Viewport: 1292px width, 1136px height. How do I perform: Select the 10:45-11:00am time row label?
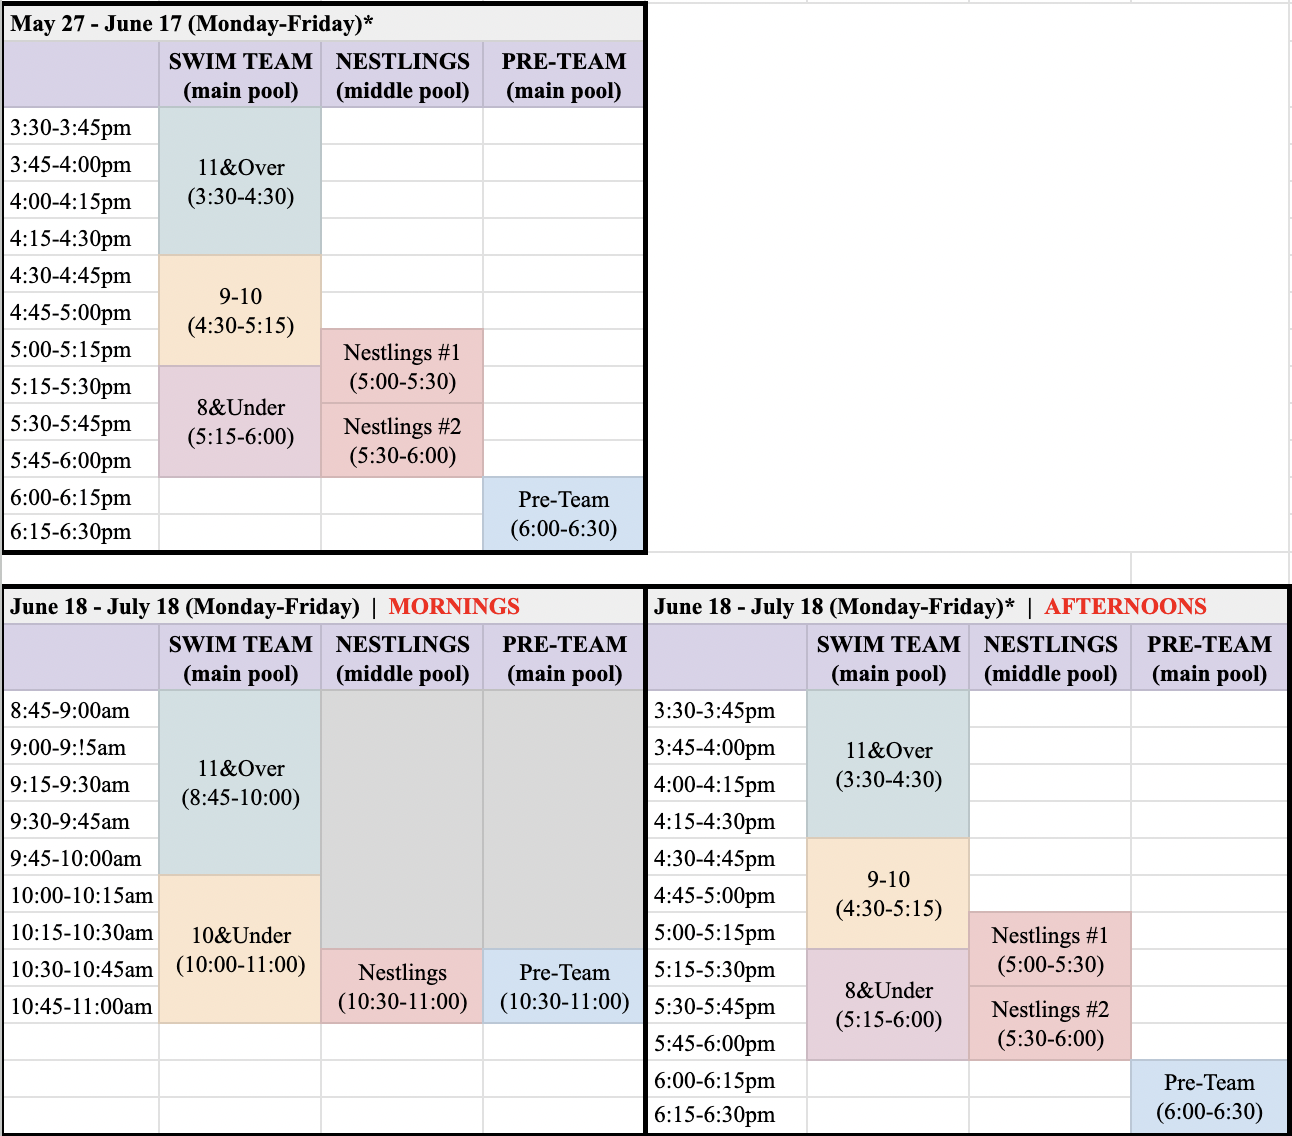(81, 1007)
